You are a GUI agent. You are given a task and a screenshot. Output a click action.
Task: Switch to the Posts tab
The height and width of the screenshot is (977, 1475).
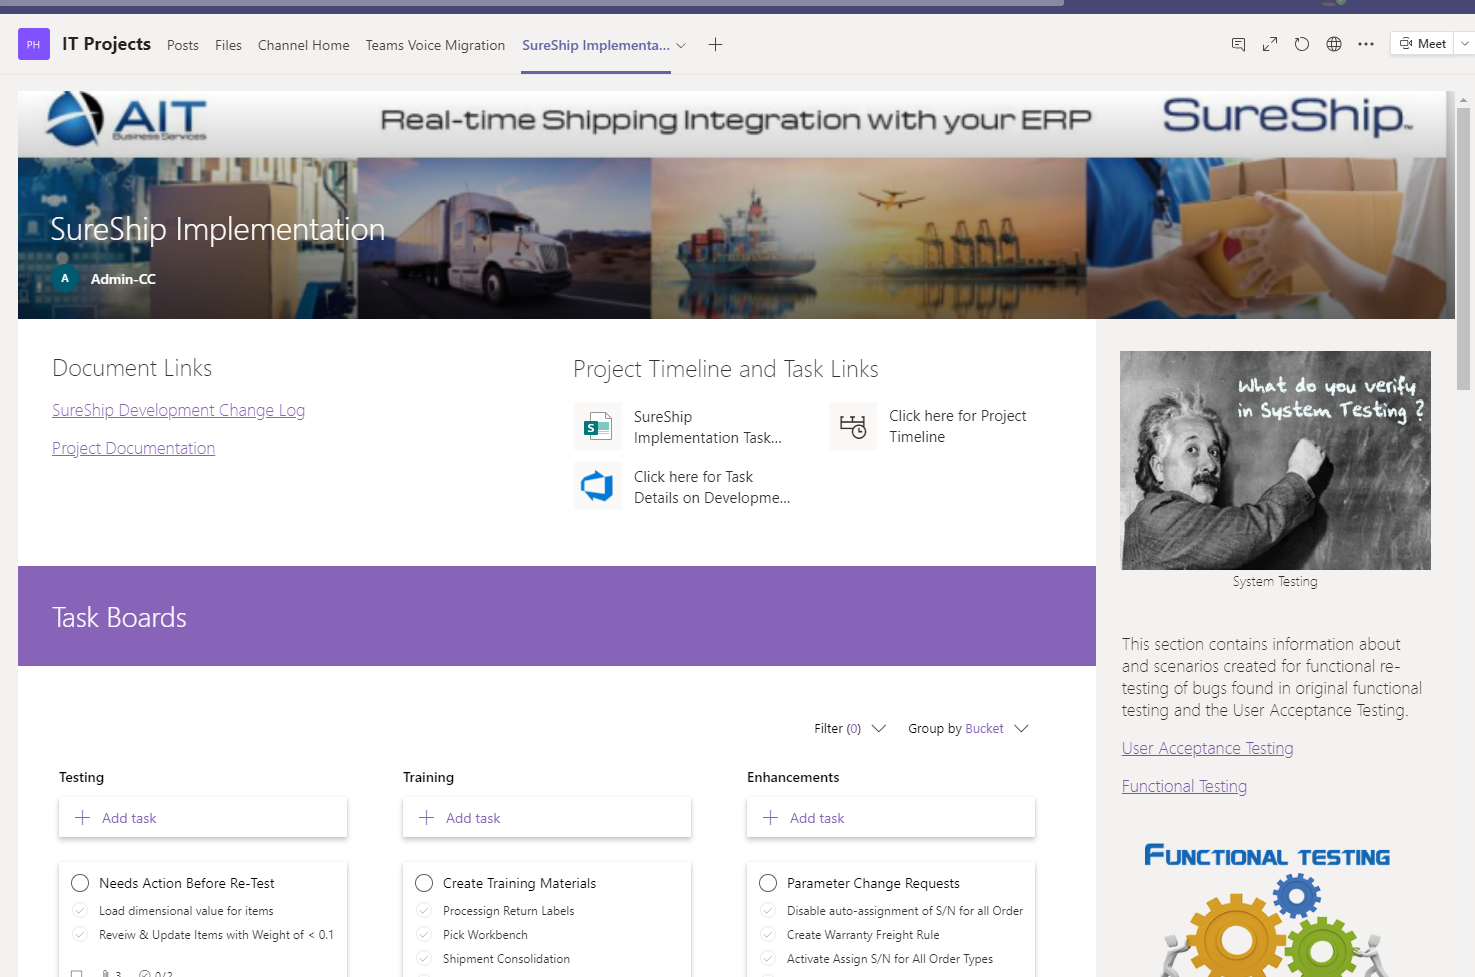tap(183, 45)
